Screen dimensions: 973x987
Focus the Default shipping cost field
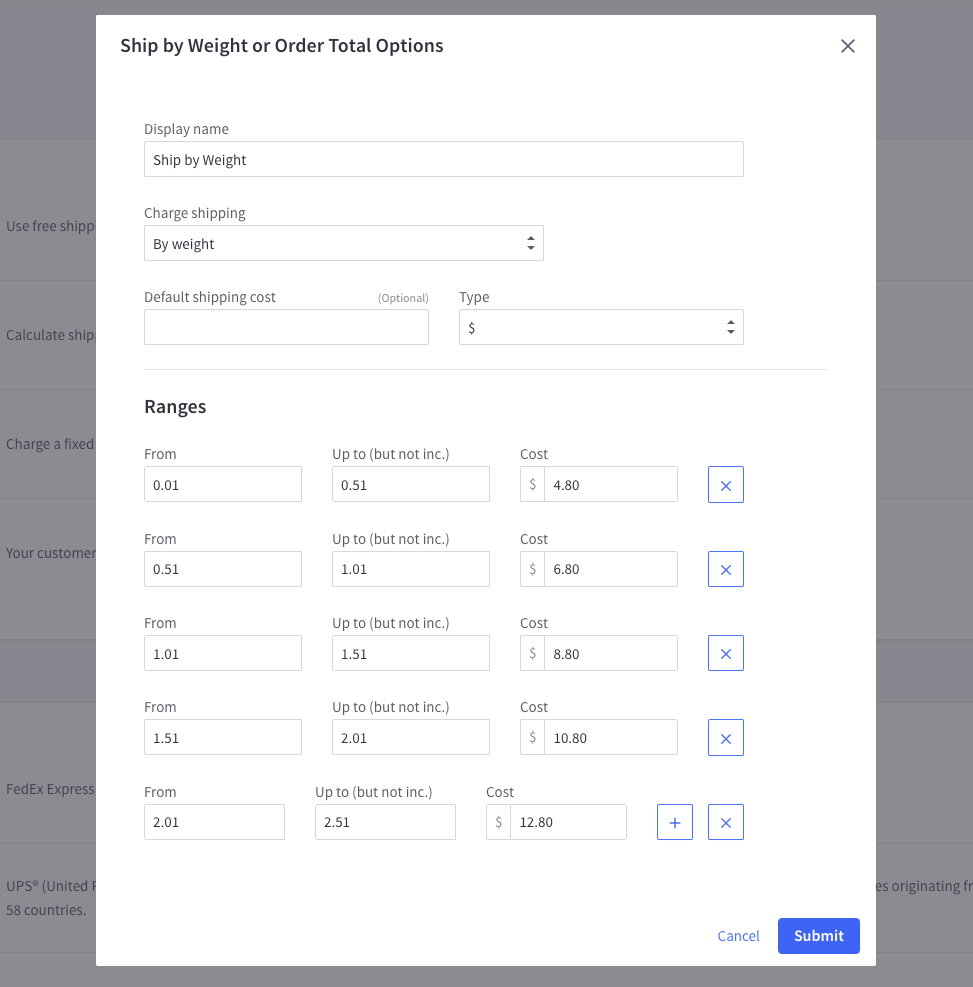[x=286, y=327]
